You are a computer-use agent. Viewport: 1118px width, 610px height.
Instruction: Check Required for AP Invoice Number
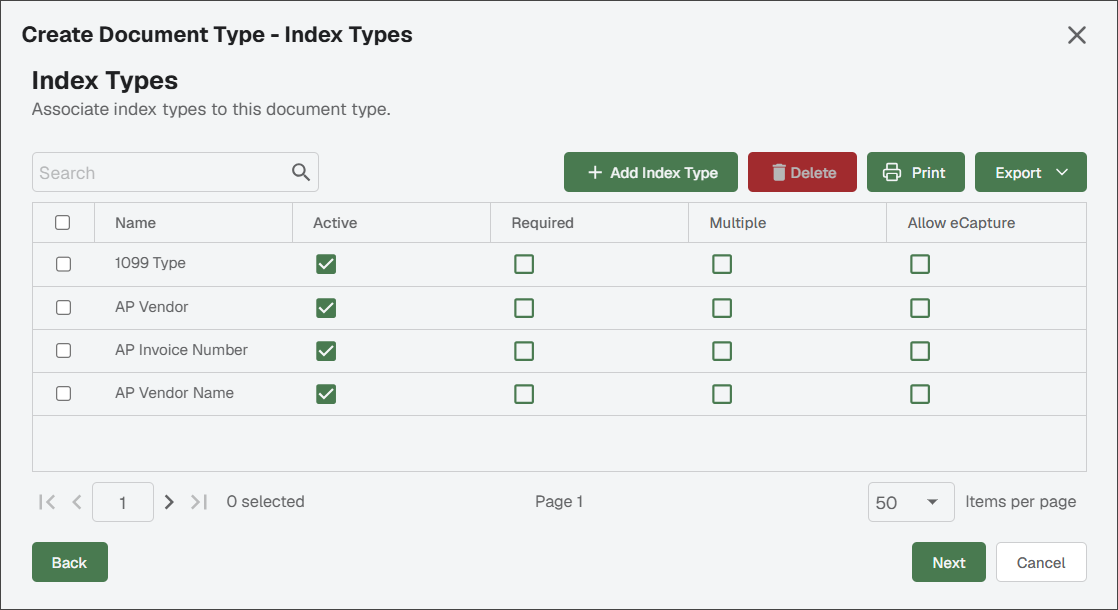coord(524,351)
